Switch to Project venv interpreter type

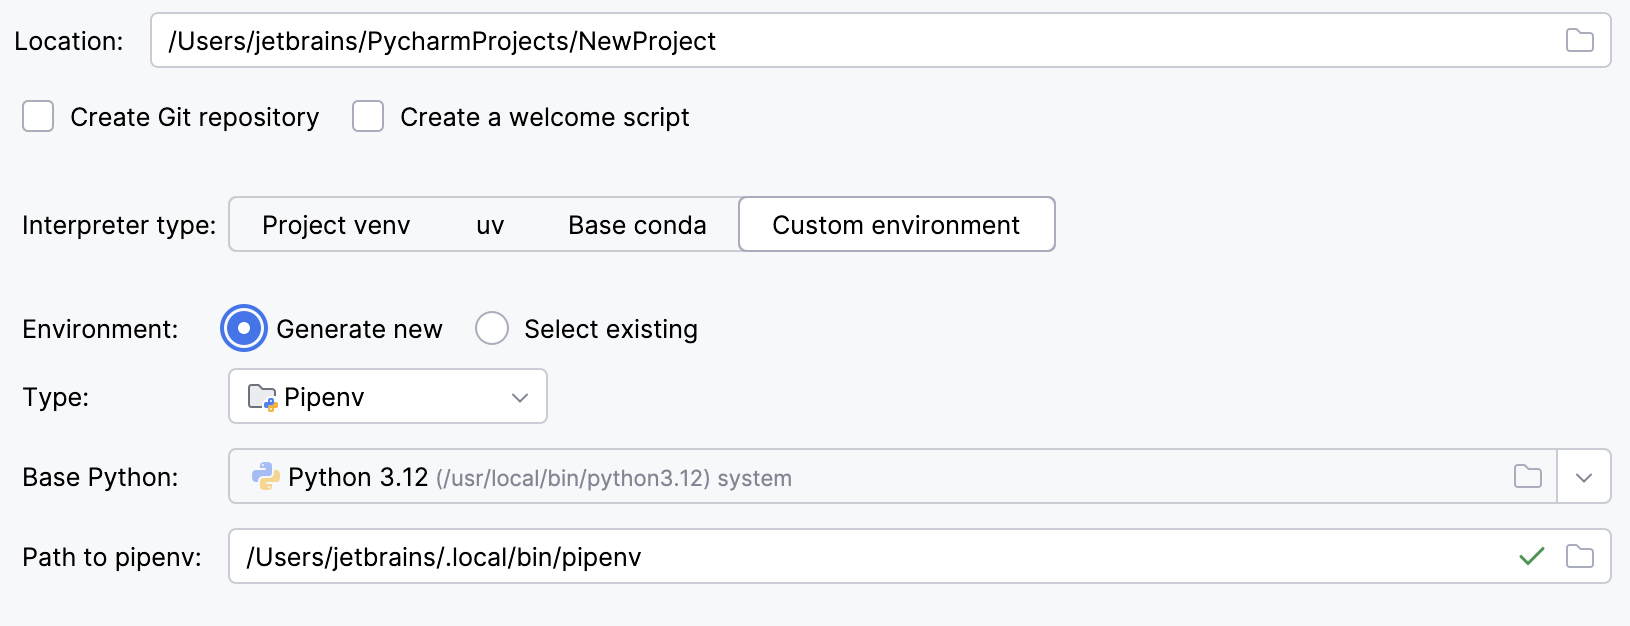[x=336, y=225]
